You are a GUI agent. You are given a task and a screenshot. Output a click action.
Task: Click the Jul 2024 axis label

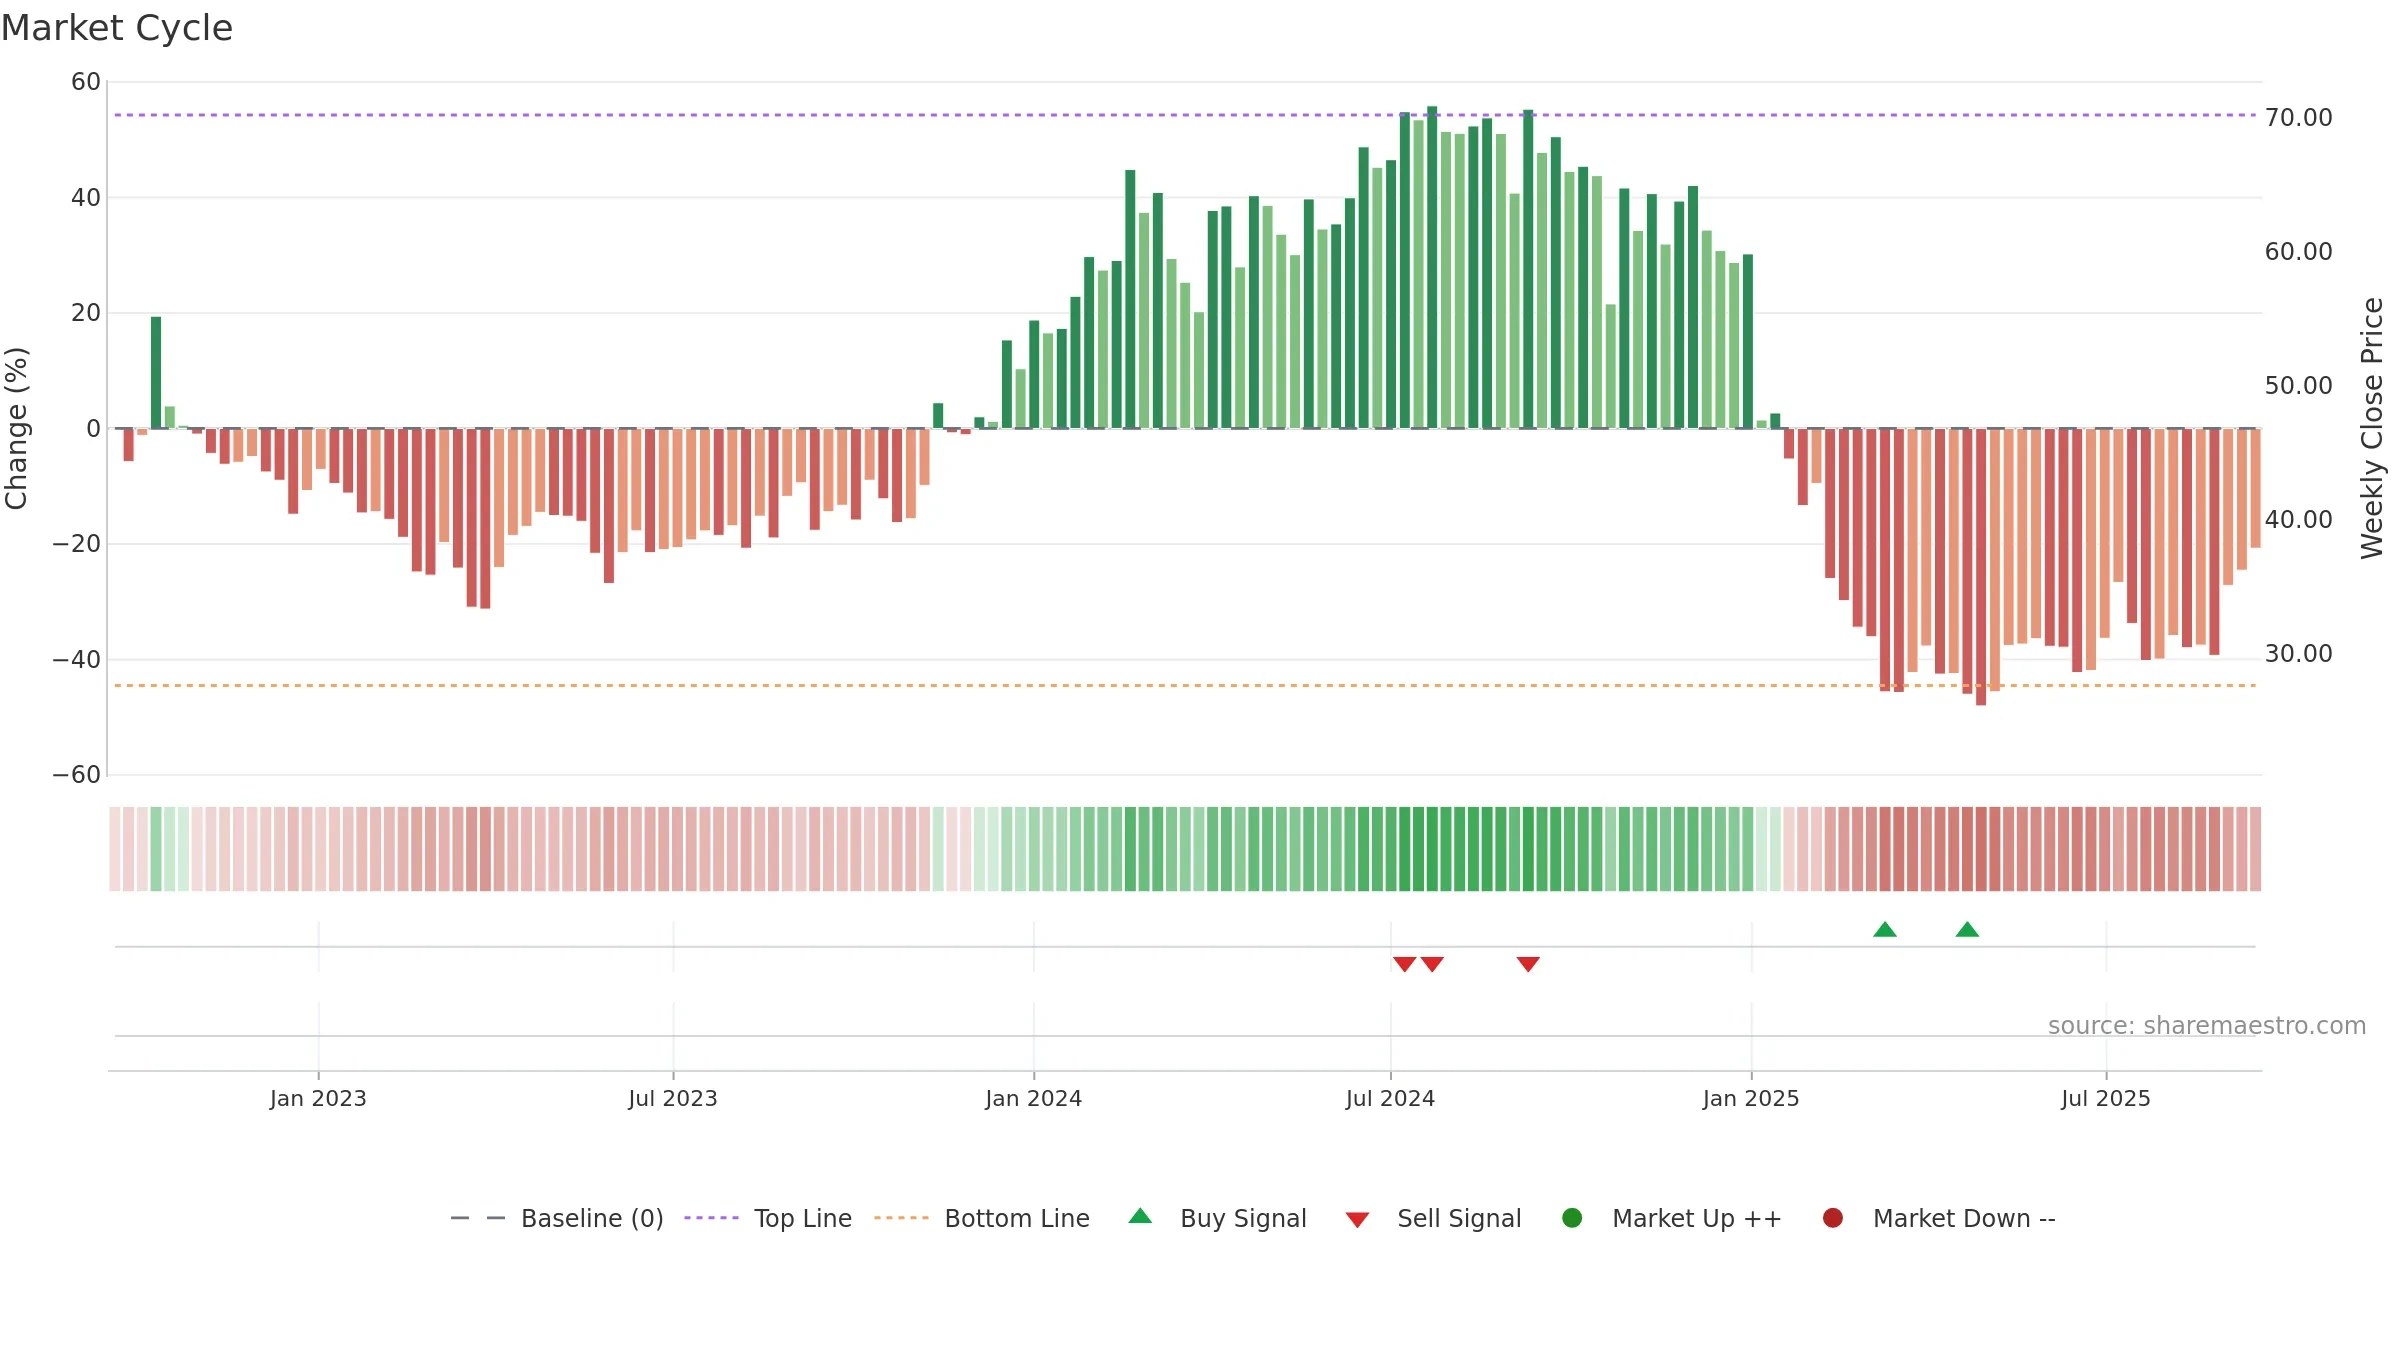tap(1390, 1098)
